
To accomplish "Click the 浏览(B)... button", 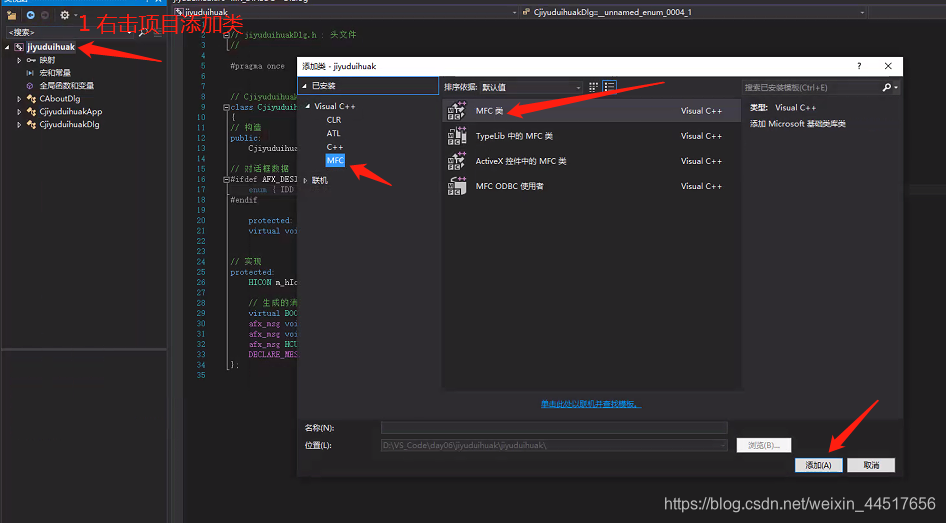I will 764,445.
